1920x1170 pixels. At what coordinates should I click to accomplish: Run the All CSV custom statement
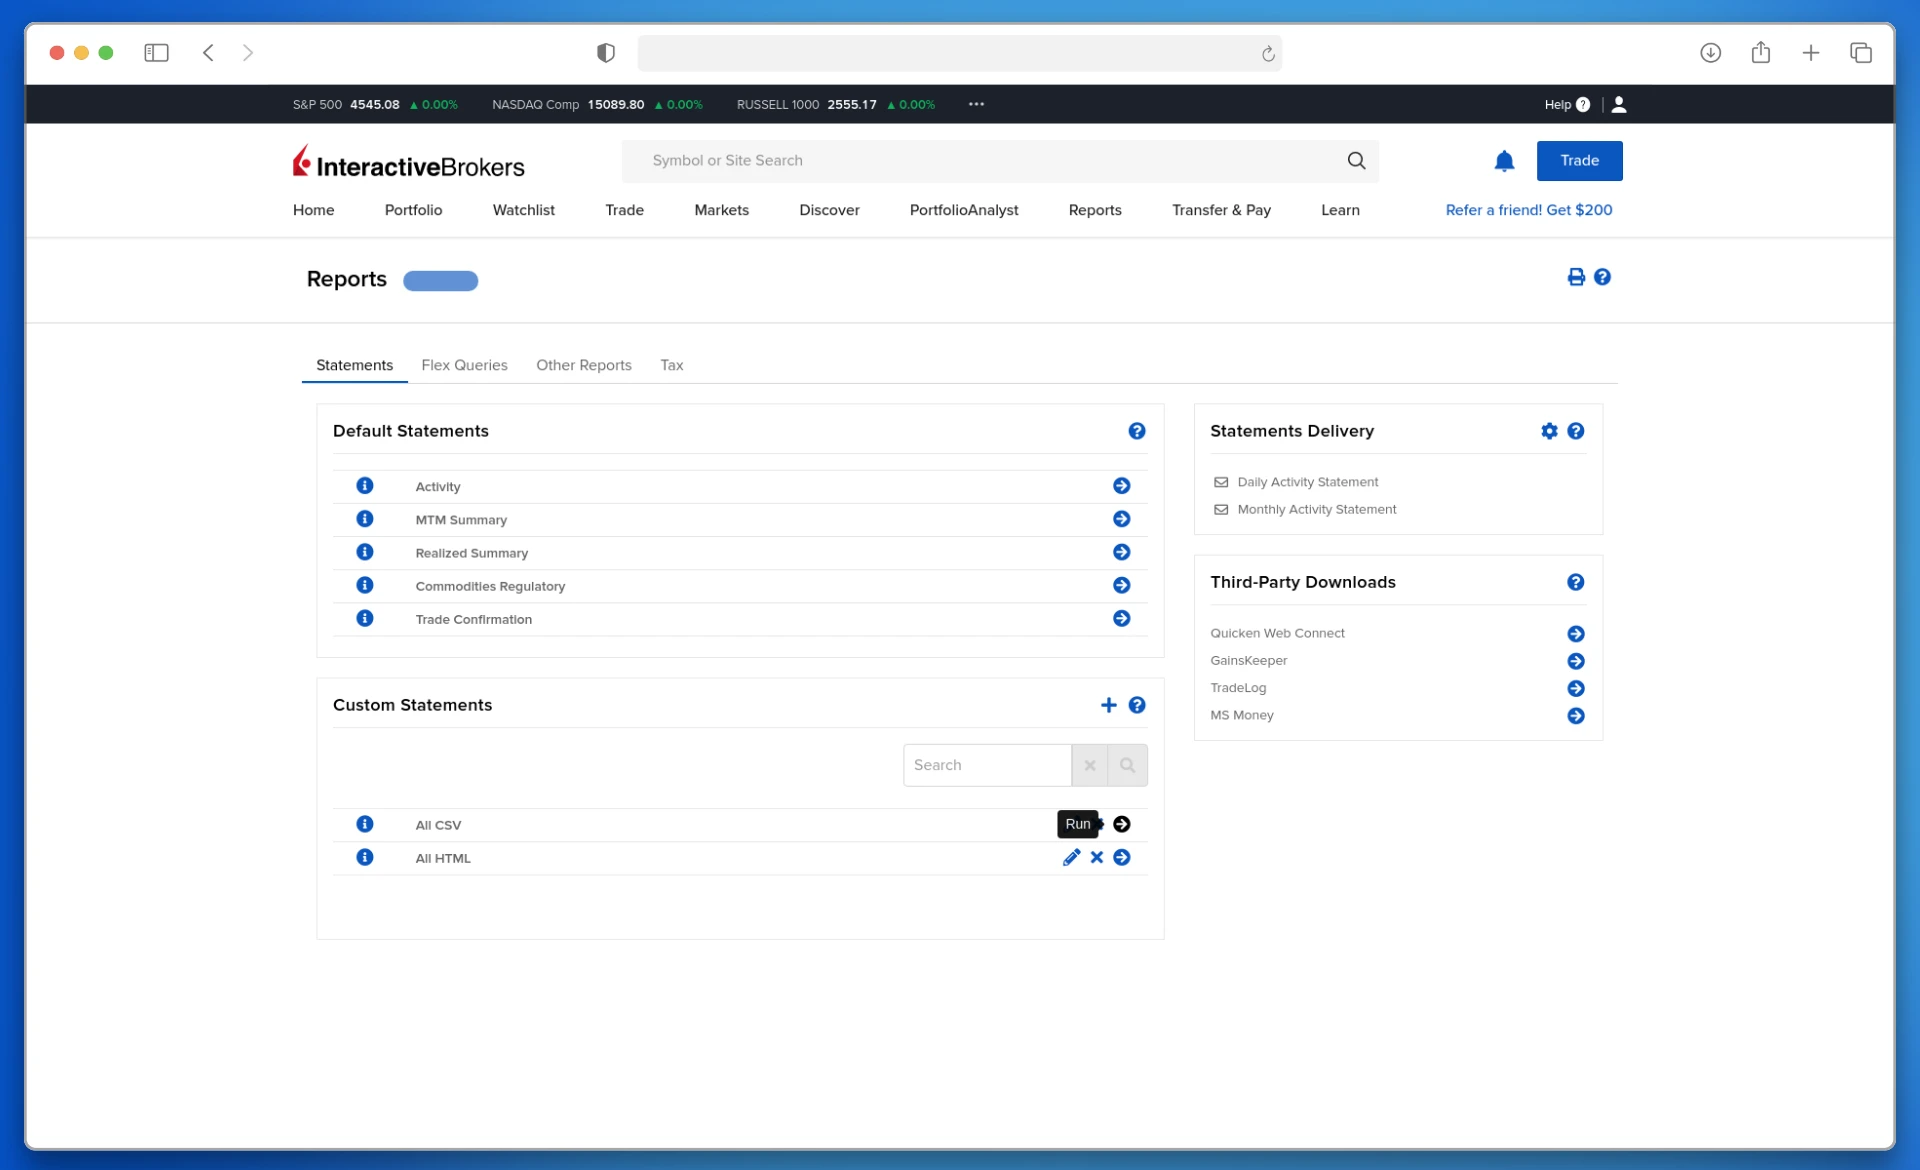pos(1121,825)
